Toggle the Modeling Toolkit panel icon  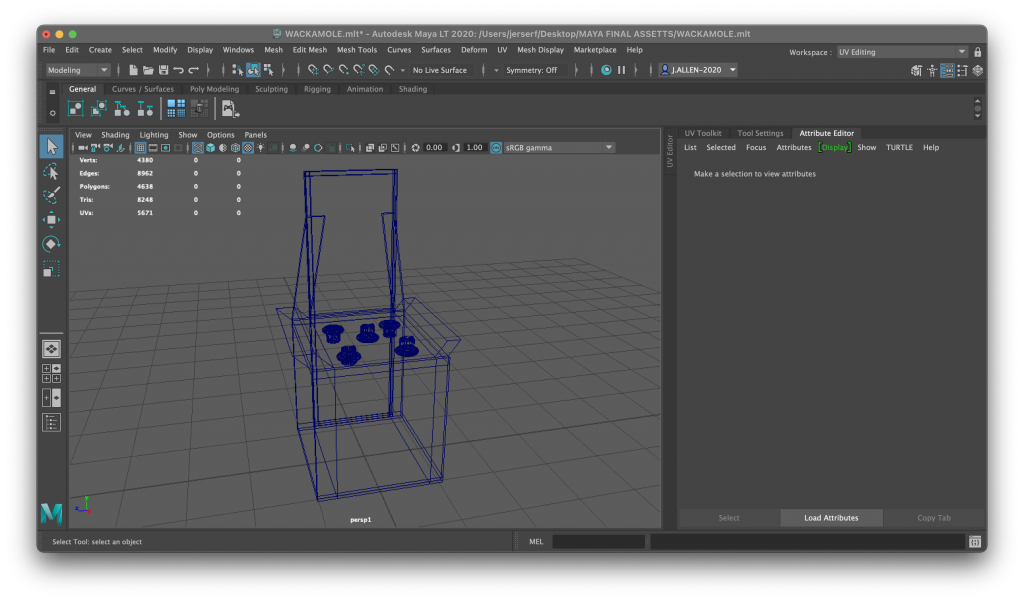[916, 70]
